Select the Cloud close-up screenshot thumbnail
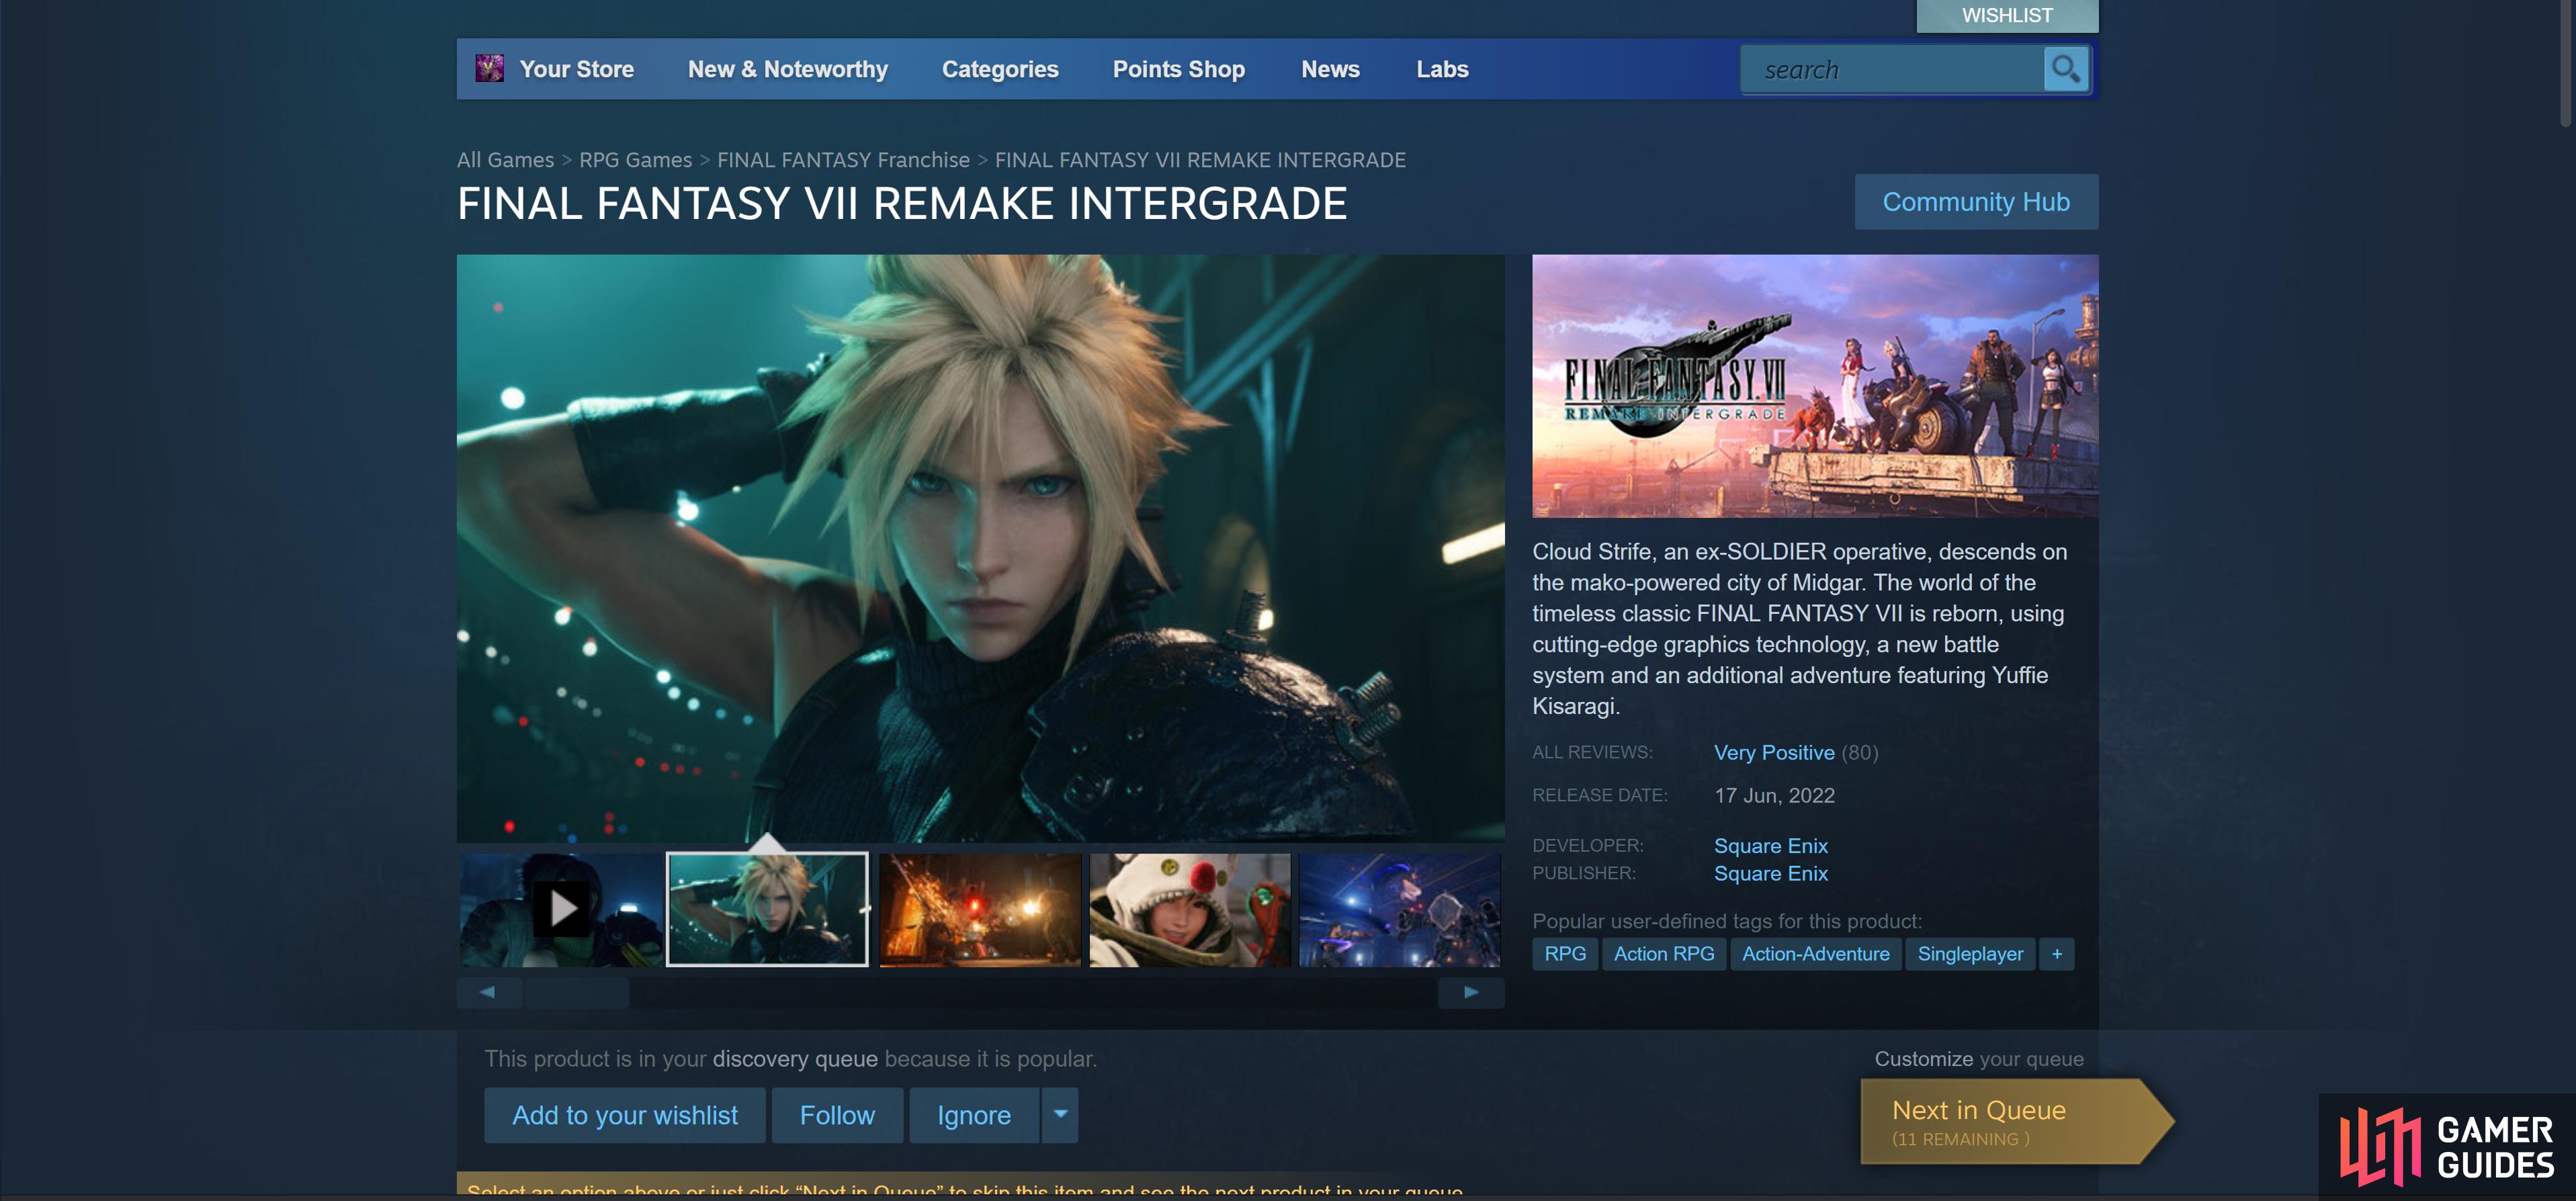Viewport: 2576px width, 1201px height. tap(767, 909)
